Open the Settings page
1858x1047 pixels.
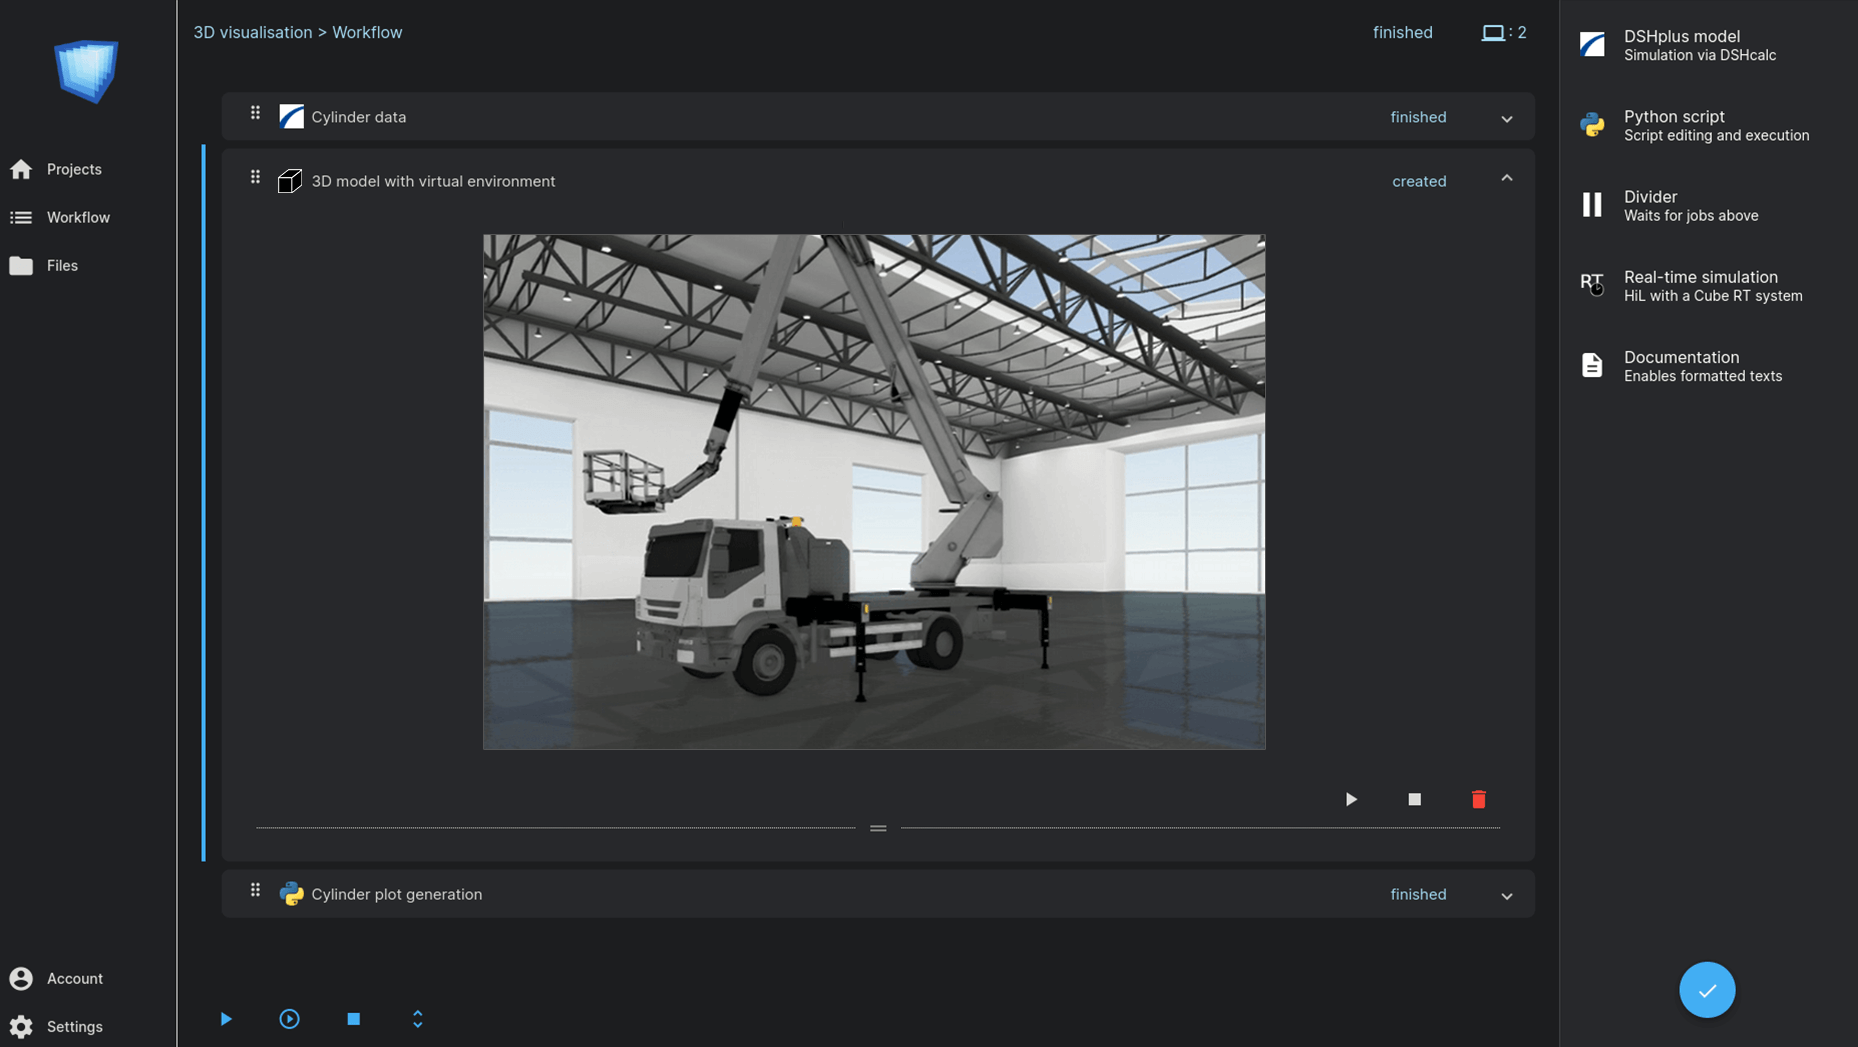point(74,1026)
